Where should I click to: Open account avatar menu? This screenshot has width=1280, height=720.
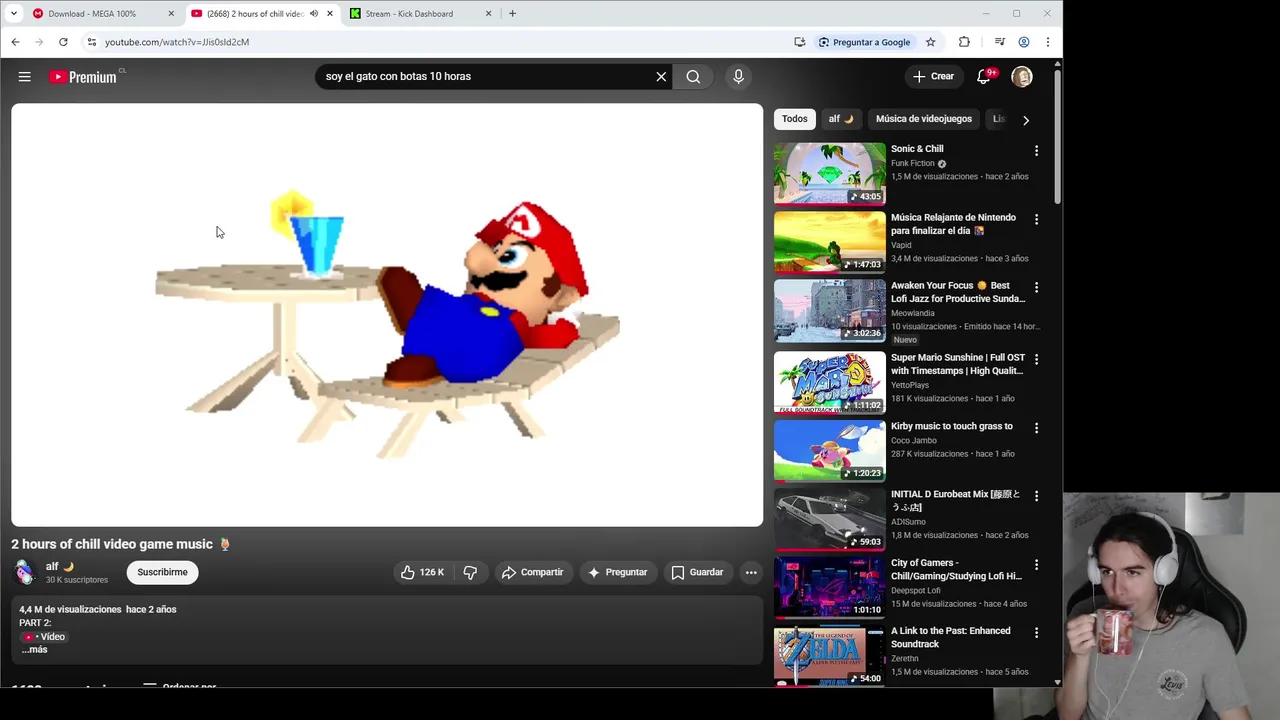(x=1021, y=76)
